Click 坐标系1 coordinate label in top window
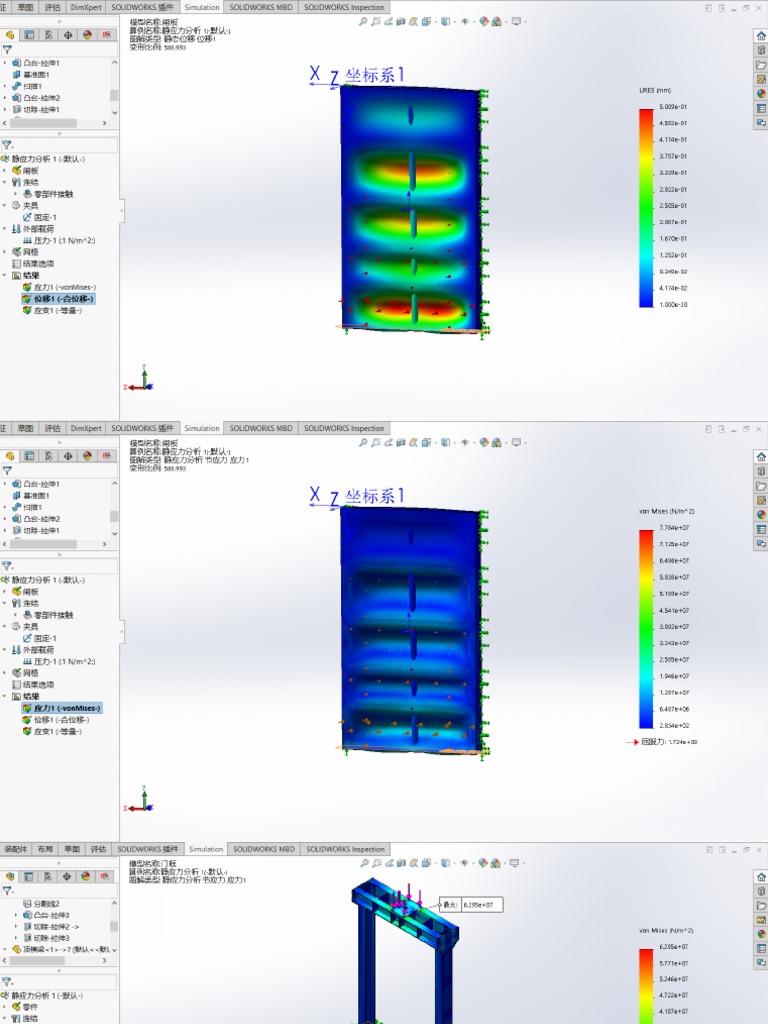This screenshot has height=1024, width=768. coord(374,75)
